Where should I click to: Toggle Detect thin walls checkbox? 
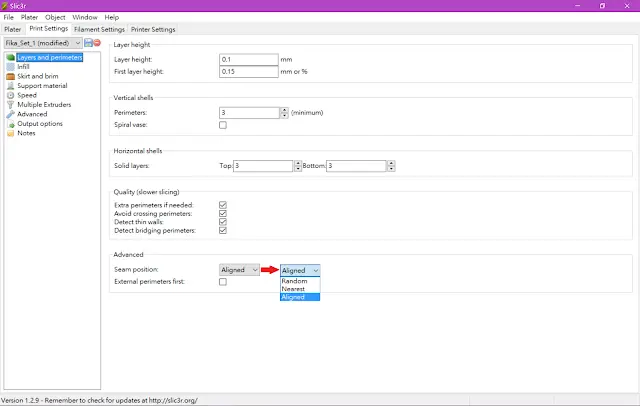click(x=223, y=222)
